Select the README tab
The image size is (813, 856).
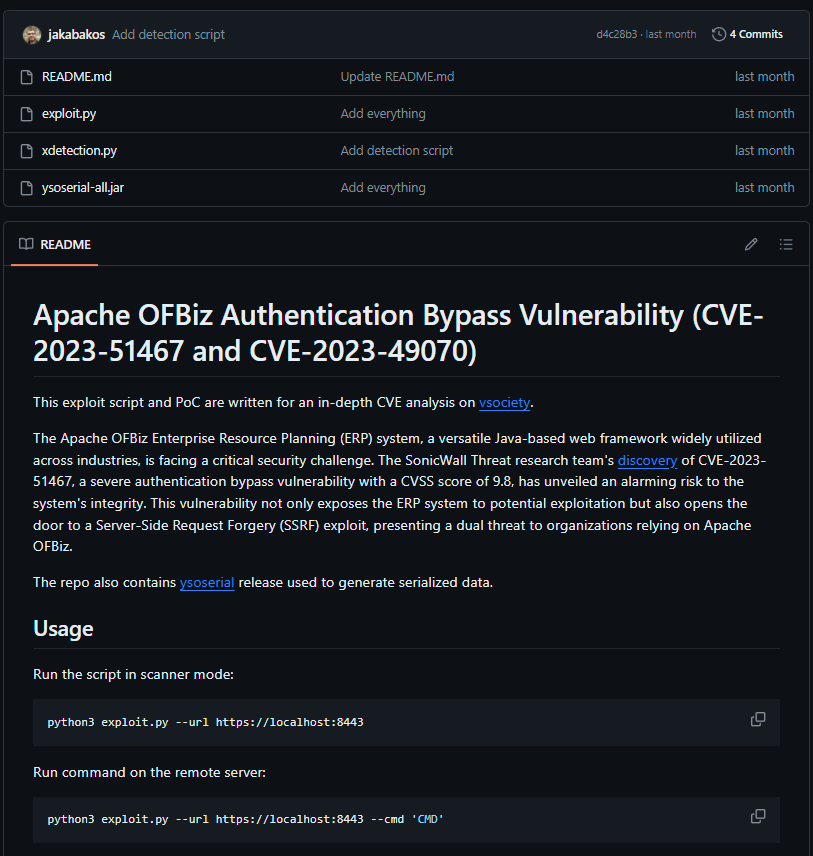point(55,244)
